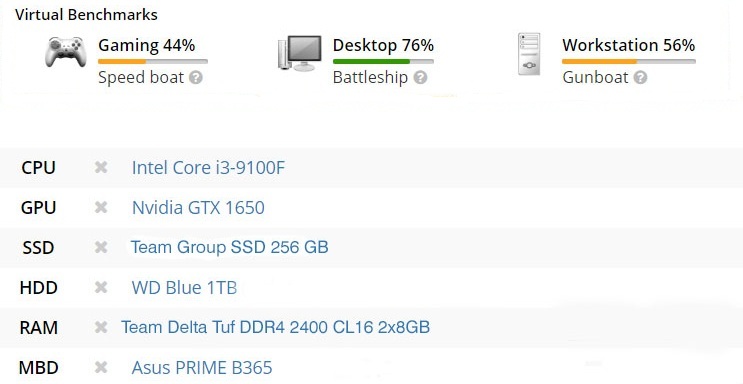The width and height of the screenshot is (743, 384).
Task: Remove the CPU component with X
Action: pyautogui.click(x=101, y=167)
